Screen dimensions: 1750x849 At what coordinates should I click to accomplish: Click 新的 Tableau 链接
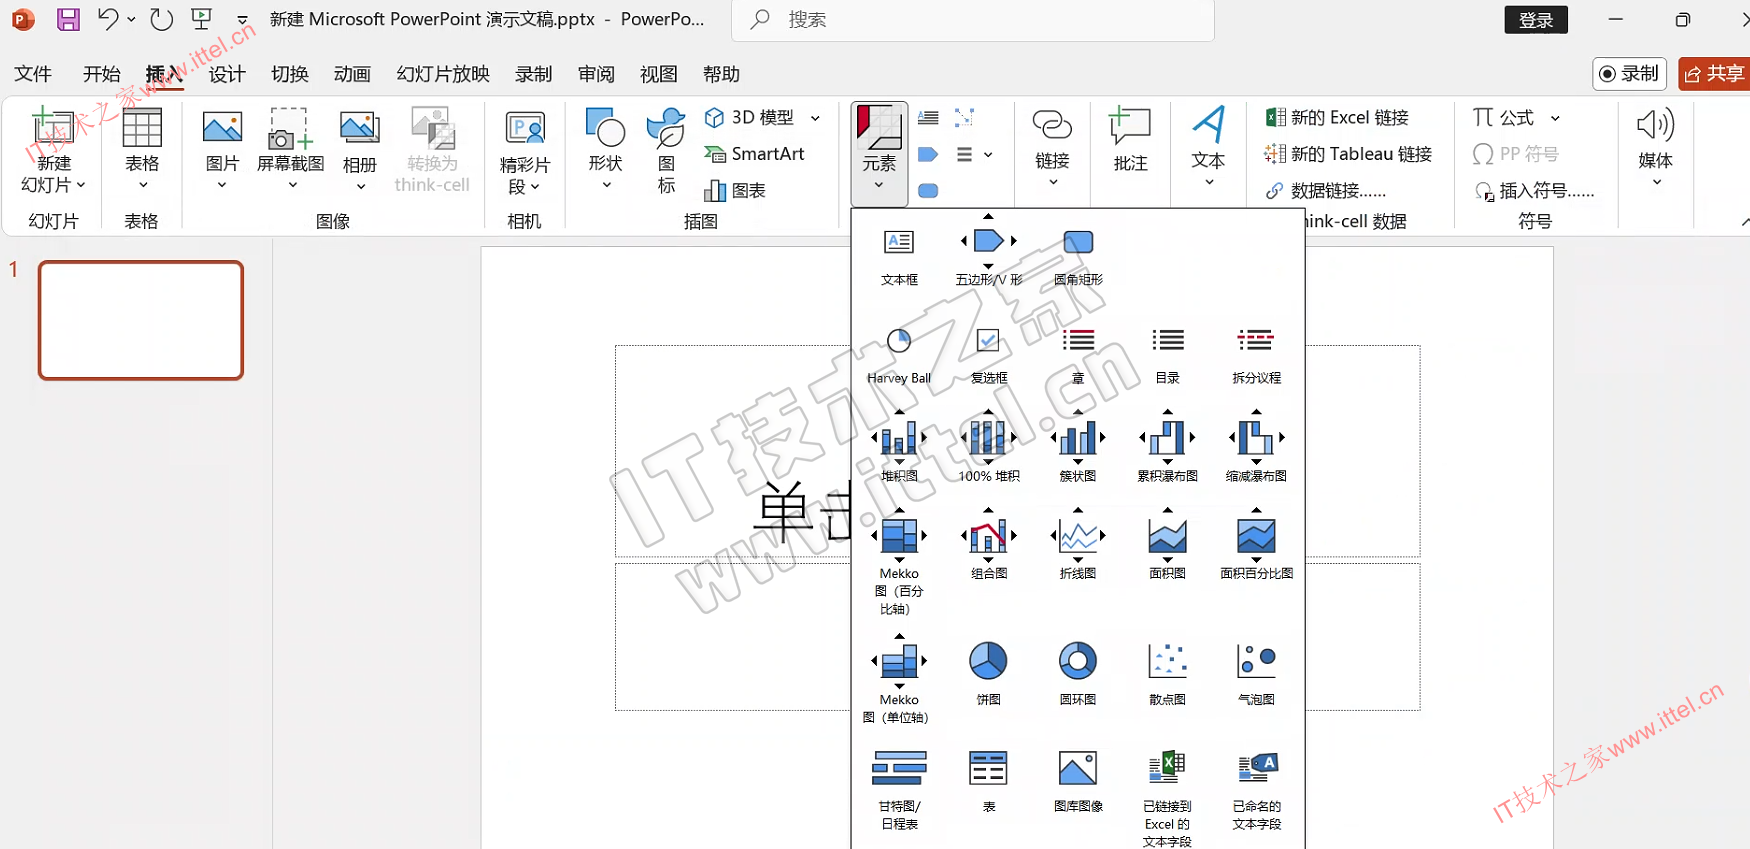coord(1348,154)
